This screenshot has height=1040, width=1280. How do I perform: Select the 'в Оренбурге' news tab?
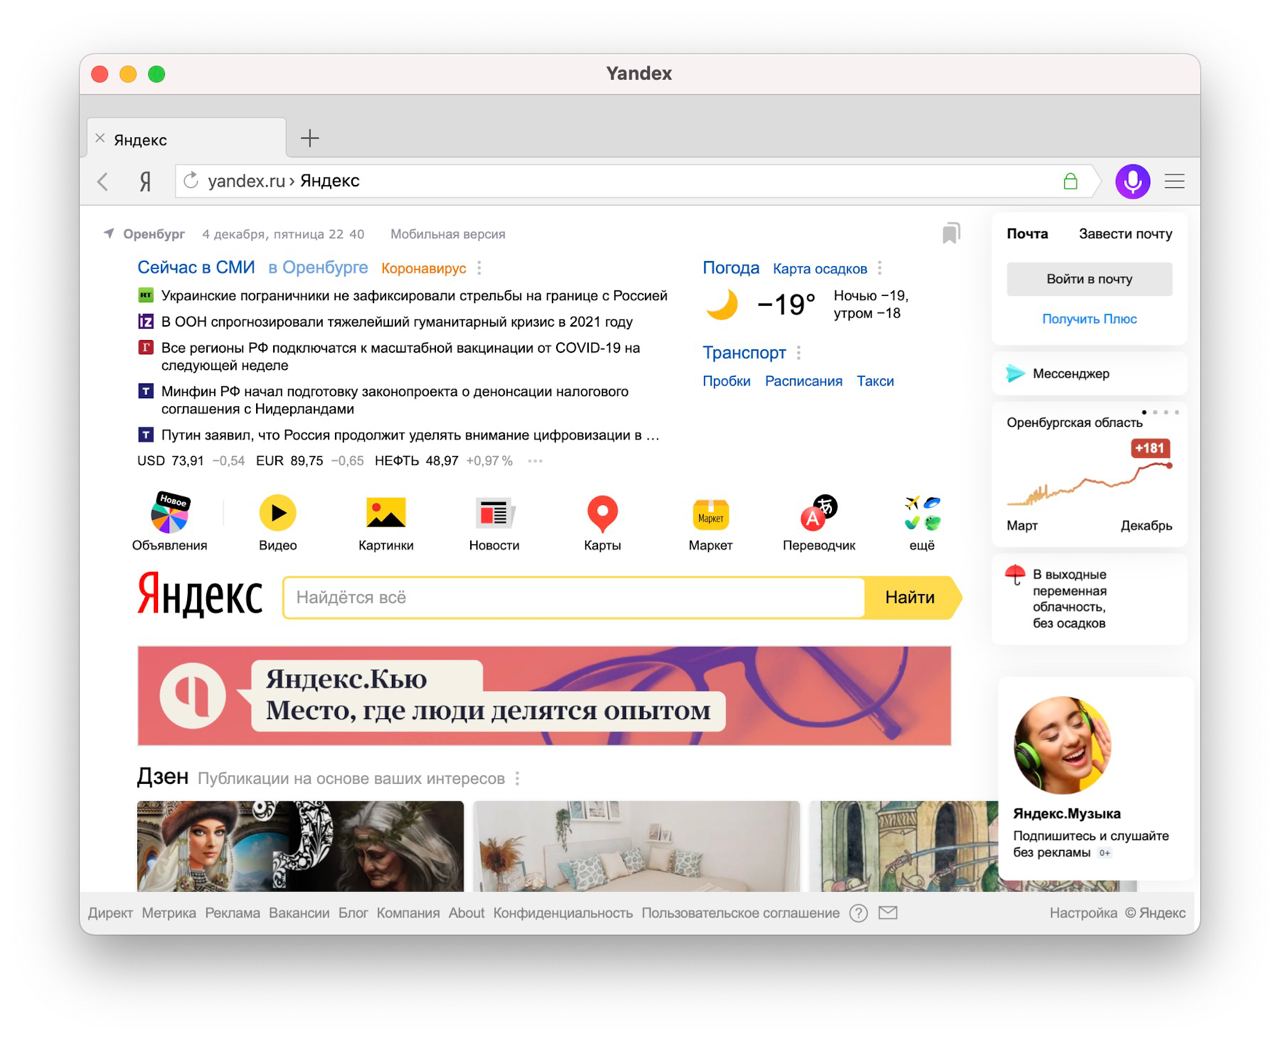click(x=318, y=267)
